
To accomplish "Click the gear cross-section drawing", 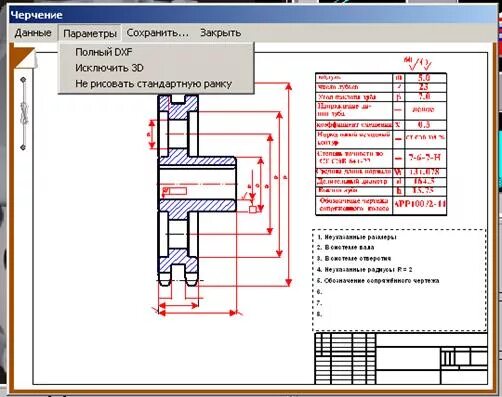I will [197, 191].
